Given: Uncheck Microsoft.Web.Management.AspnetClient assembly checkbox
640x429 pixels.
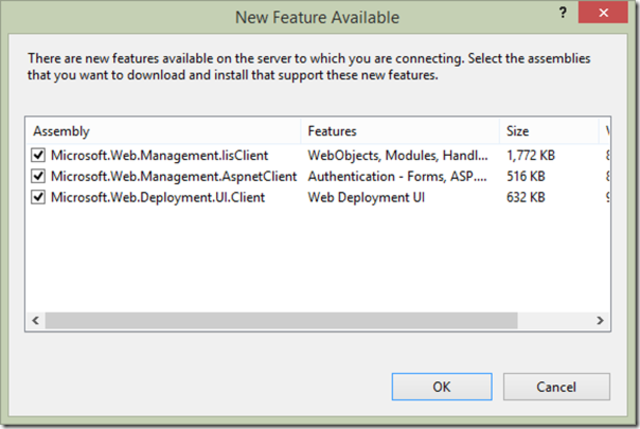Looking at the screenshot, I should [x=38, y=176].
